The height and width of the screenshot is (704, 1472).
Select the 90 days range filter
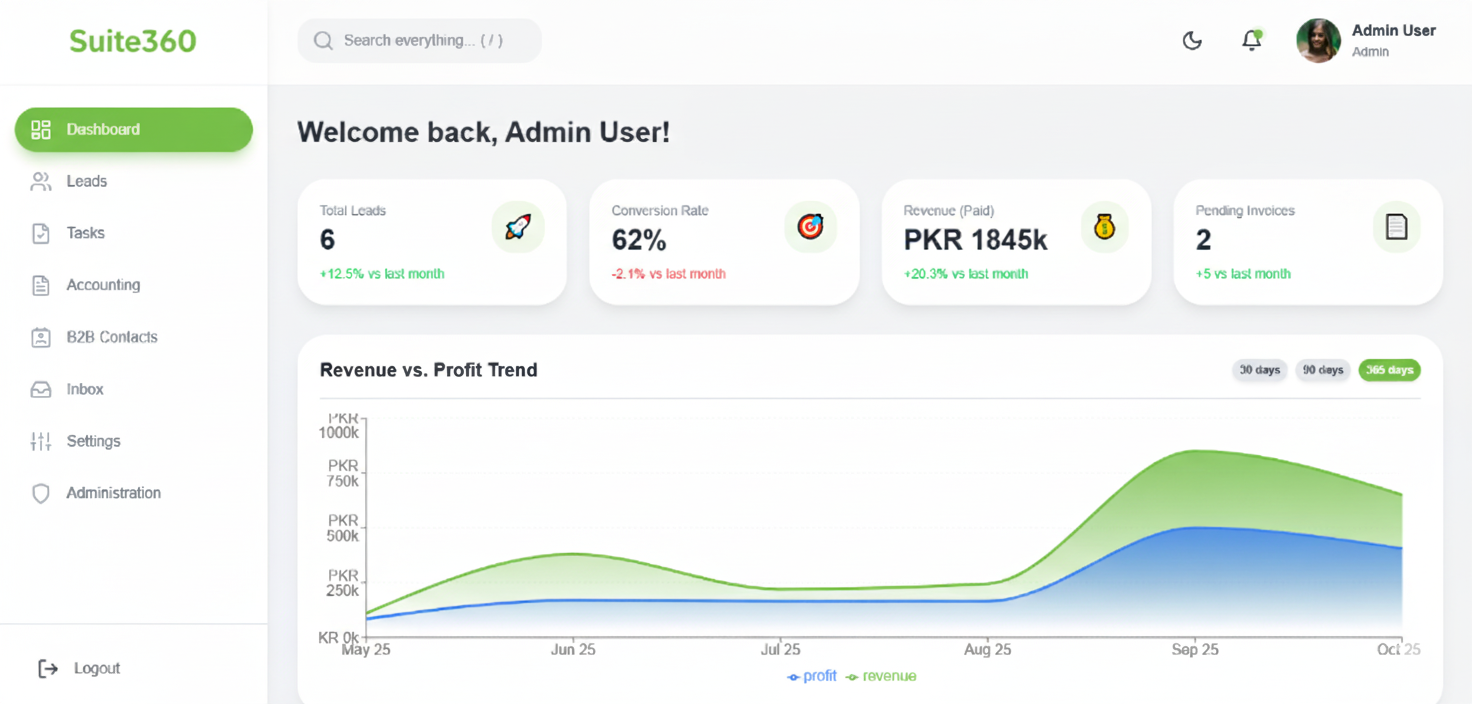(x=1322, y=370)
